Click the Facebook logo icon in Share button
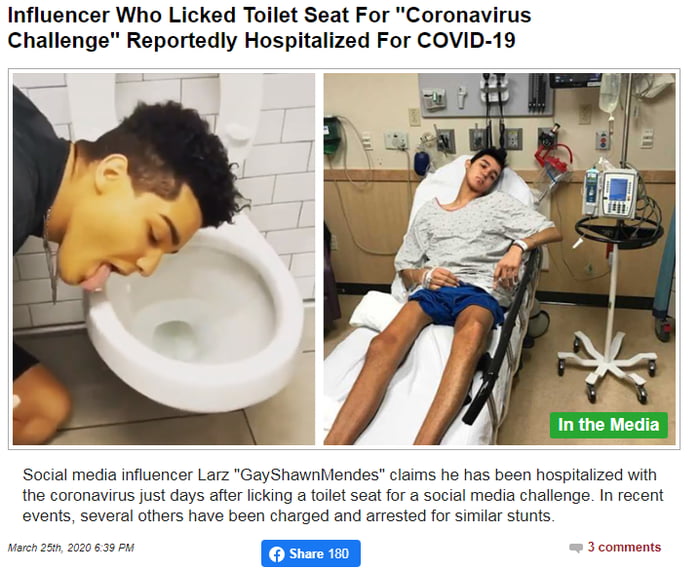Screen dimensions: 700x569 [x=277, y=554]
